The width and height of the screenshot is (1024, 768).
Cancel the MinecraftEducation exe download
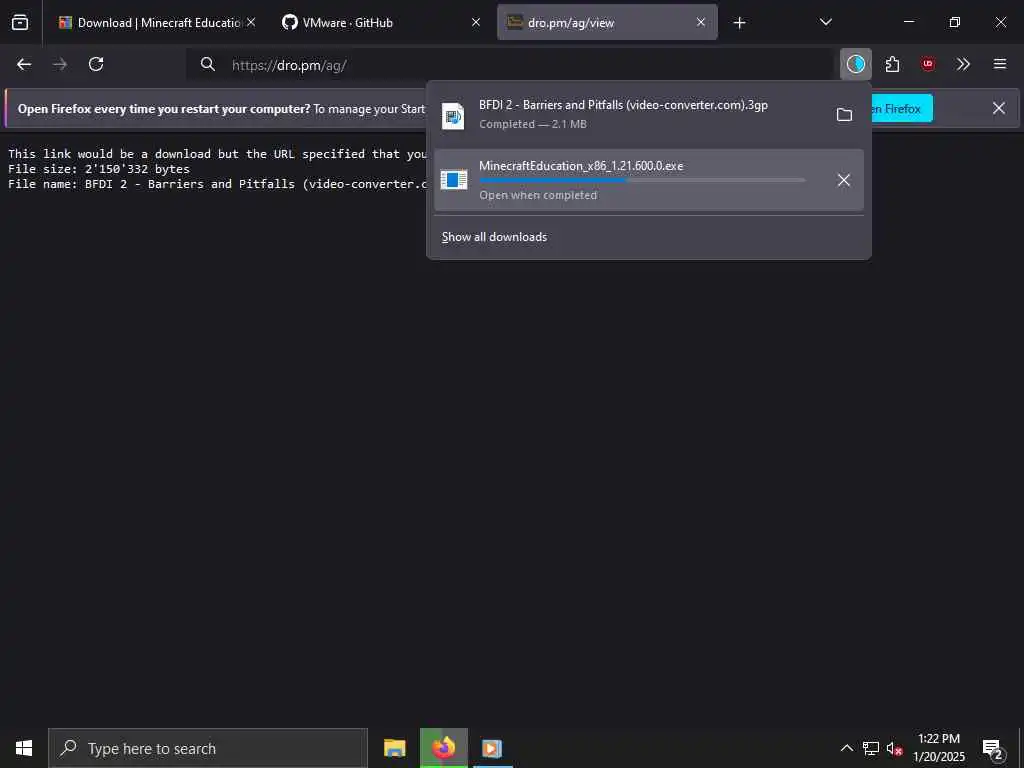click(844, 180)
